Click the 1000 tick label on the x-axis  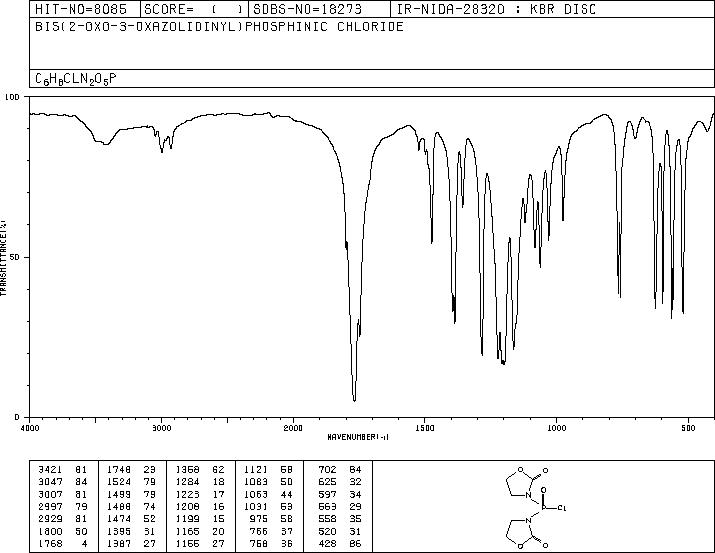point(556,428)
